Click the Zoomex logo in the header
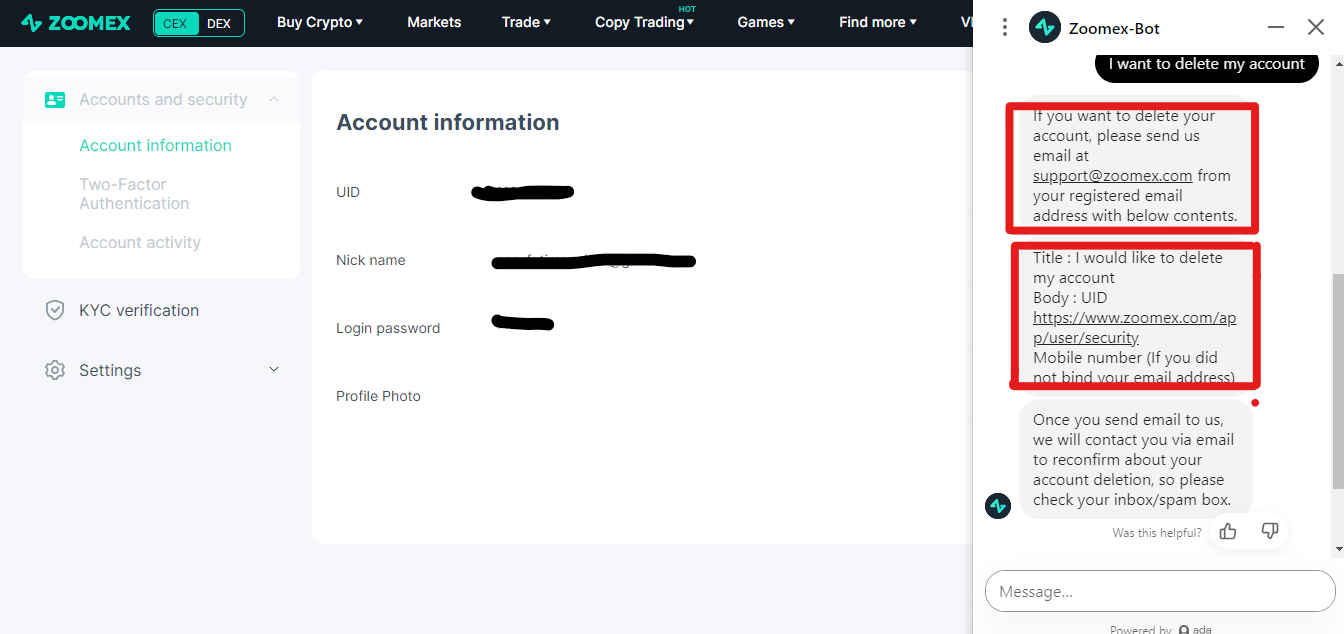This screenshot has height=634, width=1344. [x=76, y=22]
